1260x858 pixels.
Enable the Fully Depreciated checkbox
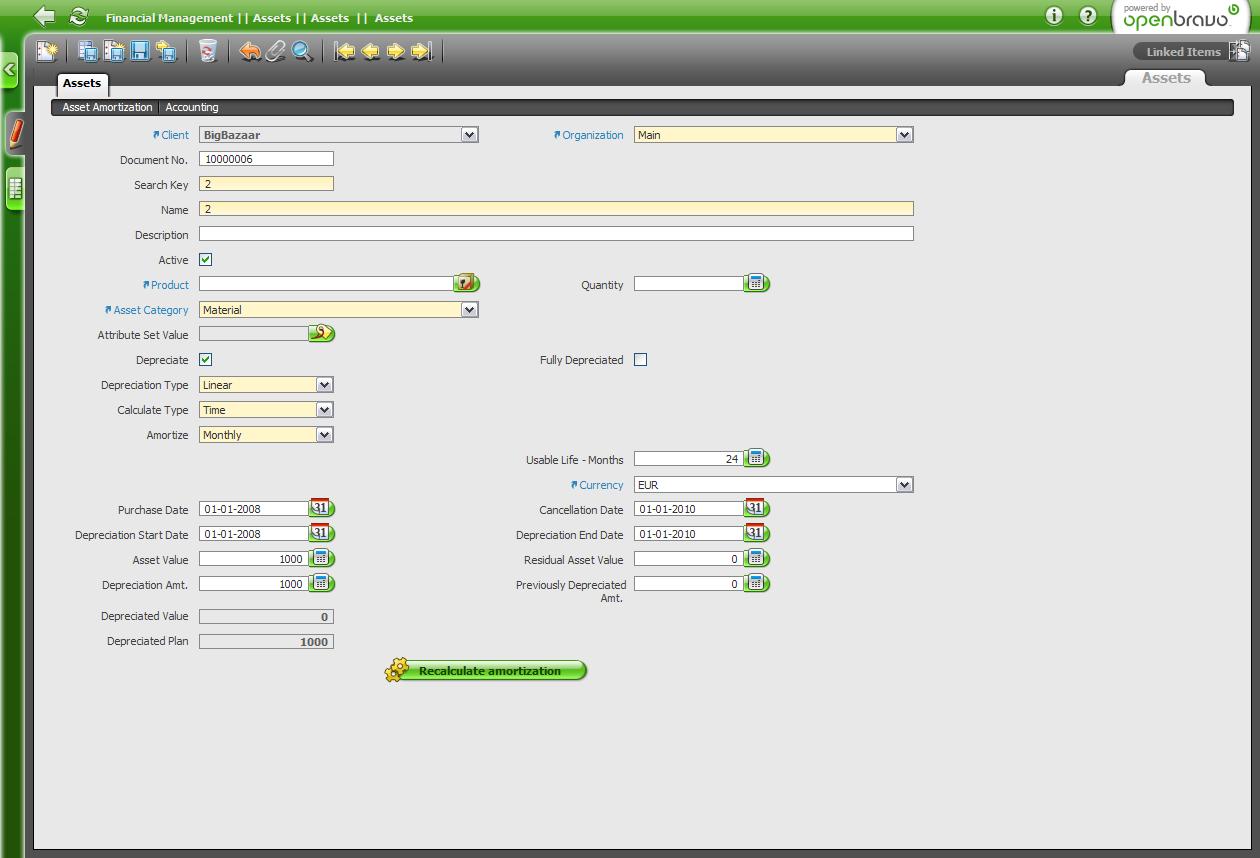point(641,360)
